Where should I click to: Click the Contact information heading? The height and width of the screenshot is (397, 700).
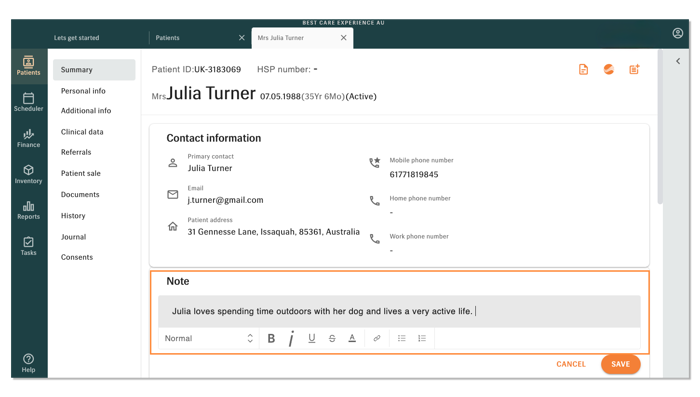214,138
